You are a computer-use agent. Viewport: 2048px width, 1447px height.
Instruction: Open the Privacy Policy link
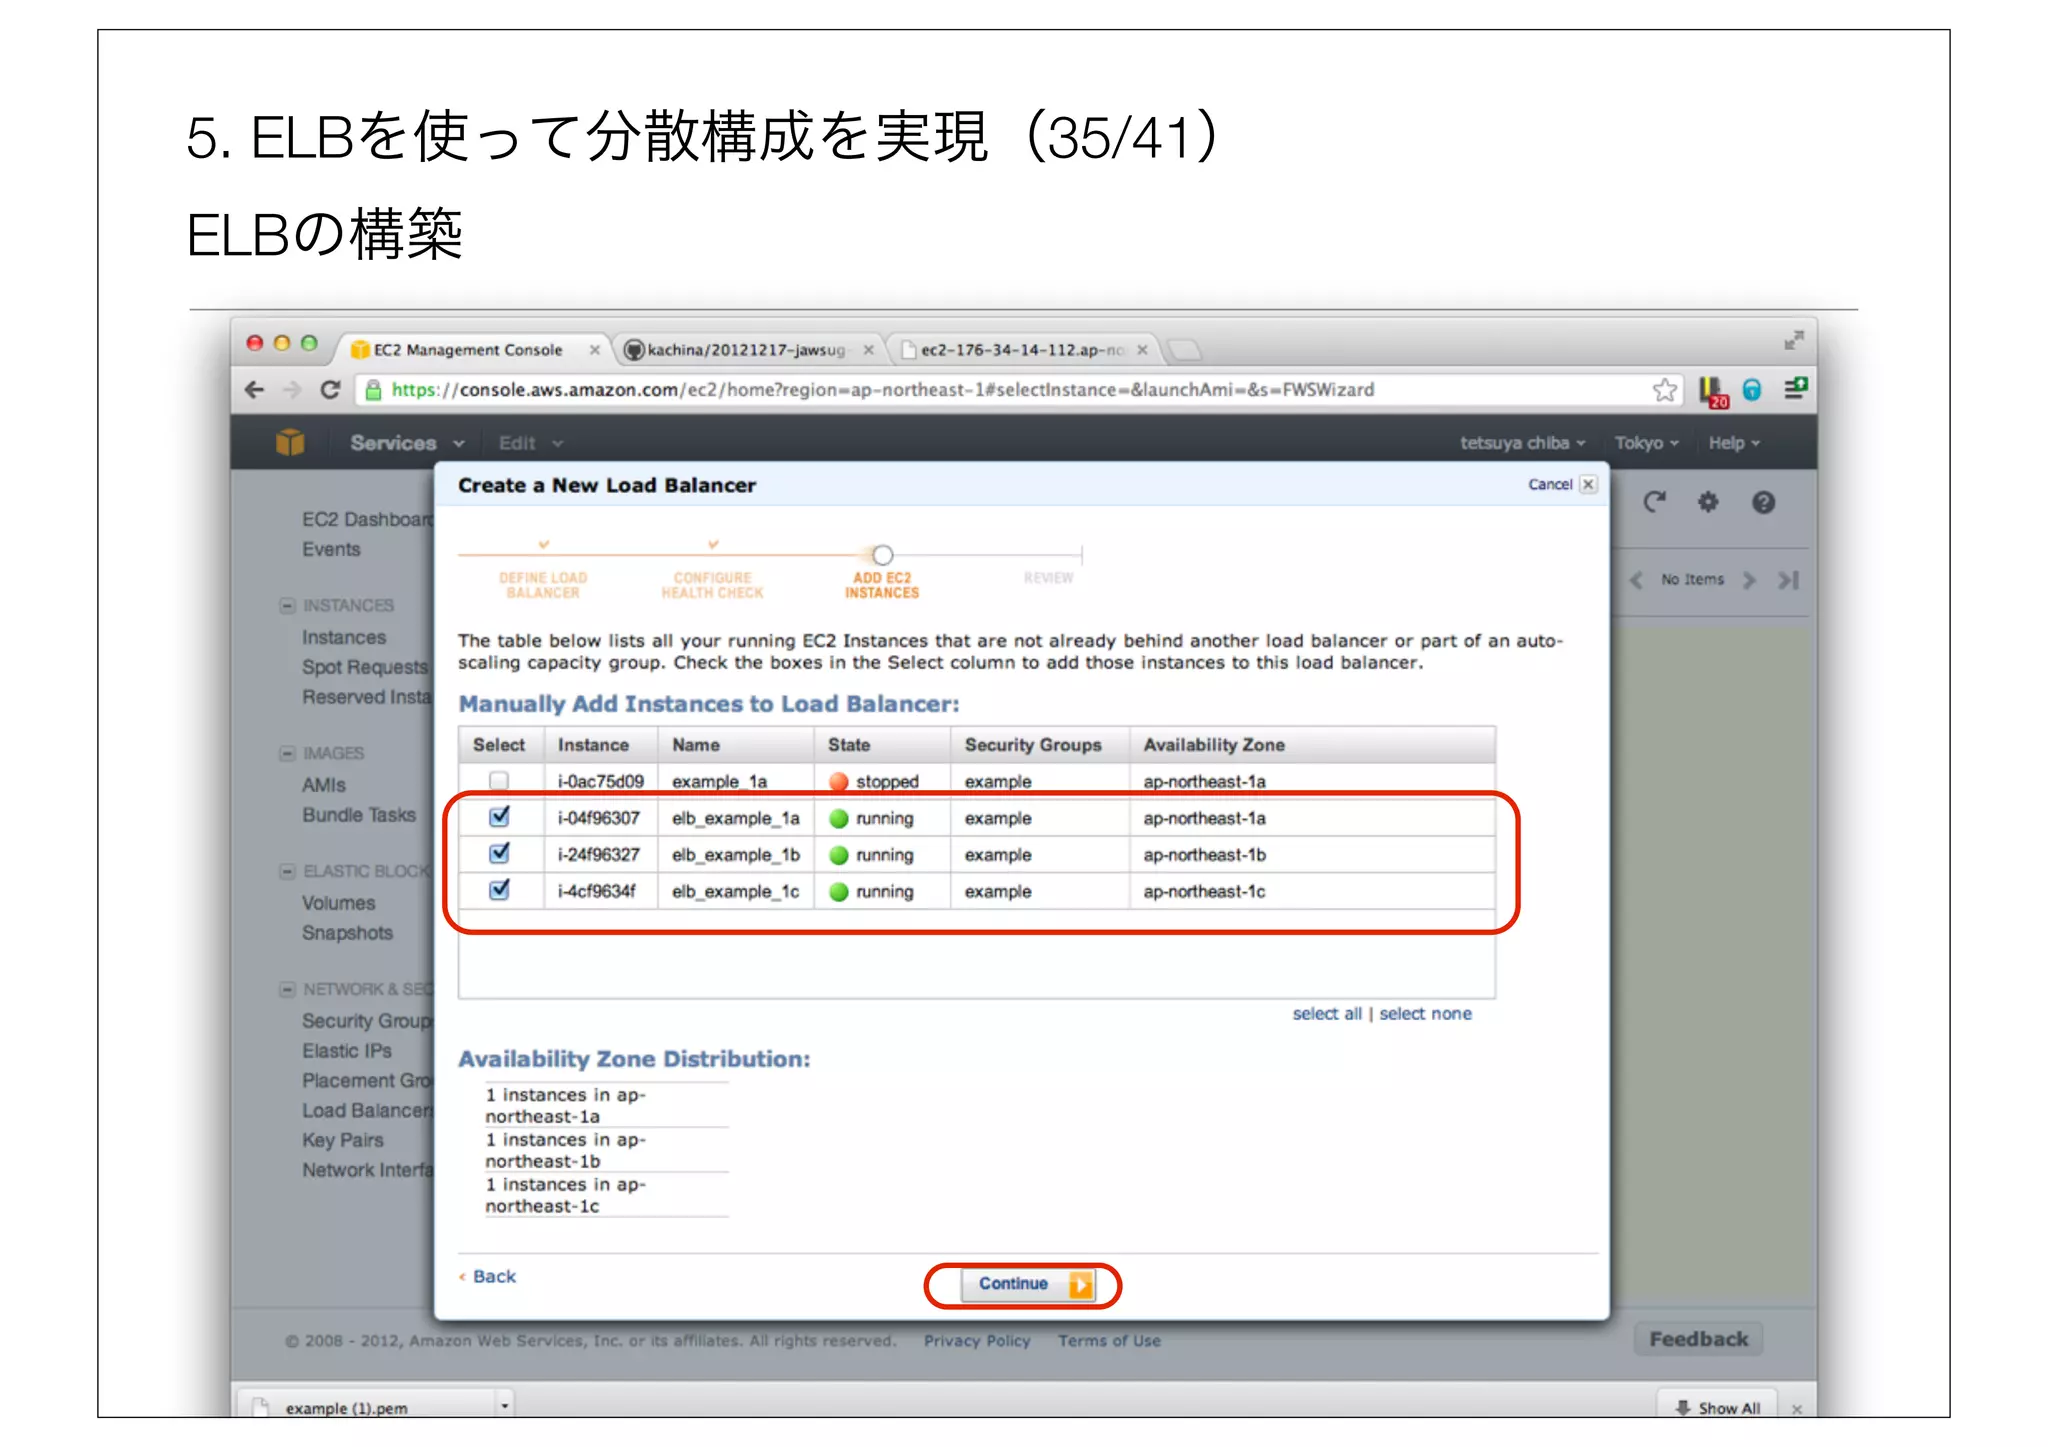pyautogui.click(x=977, y=1341)
